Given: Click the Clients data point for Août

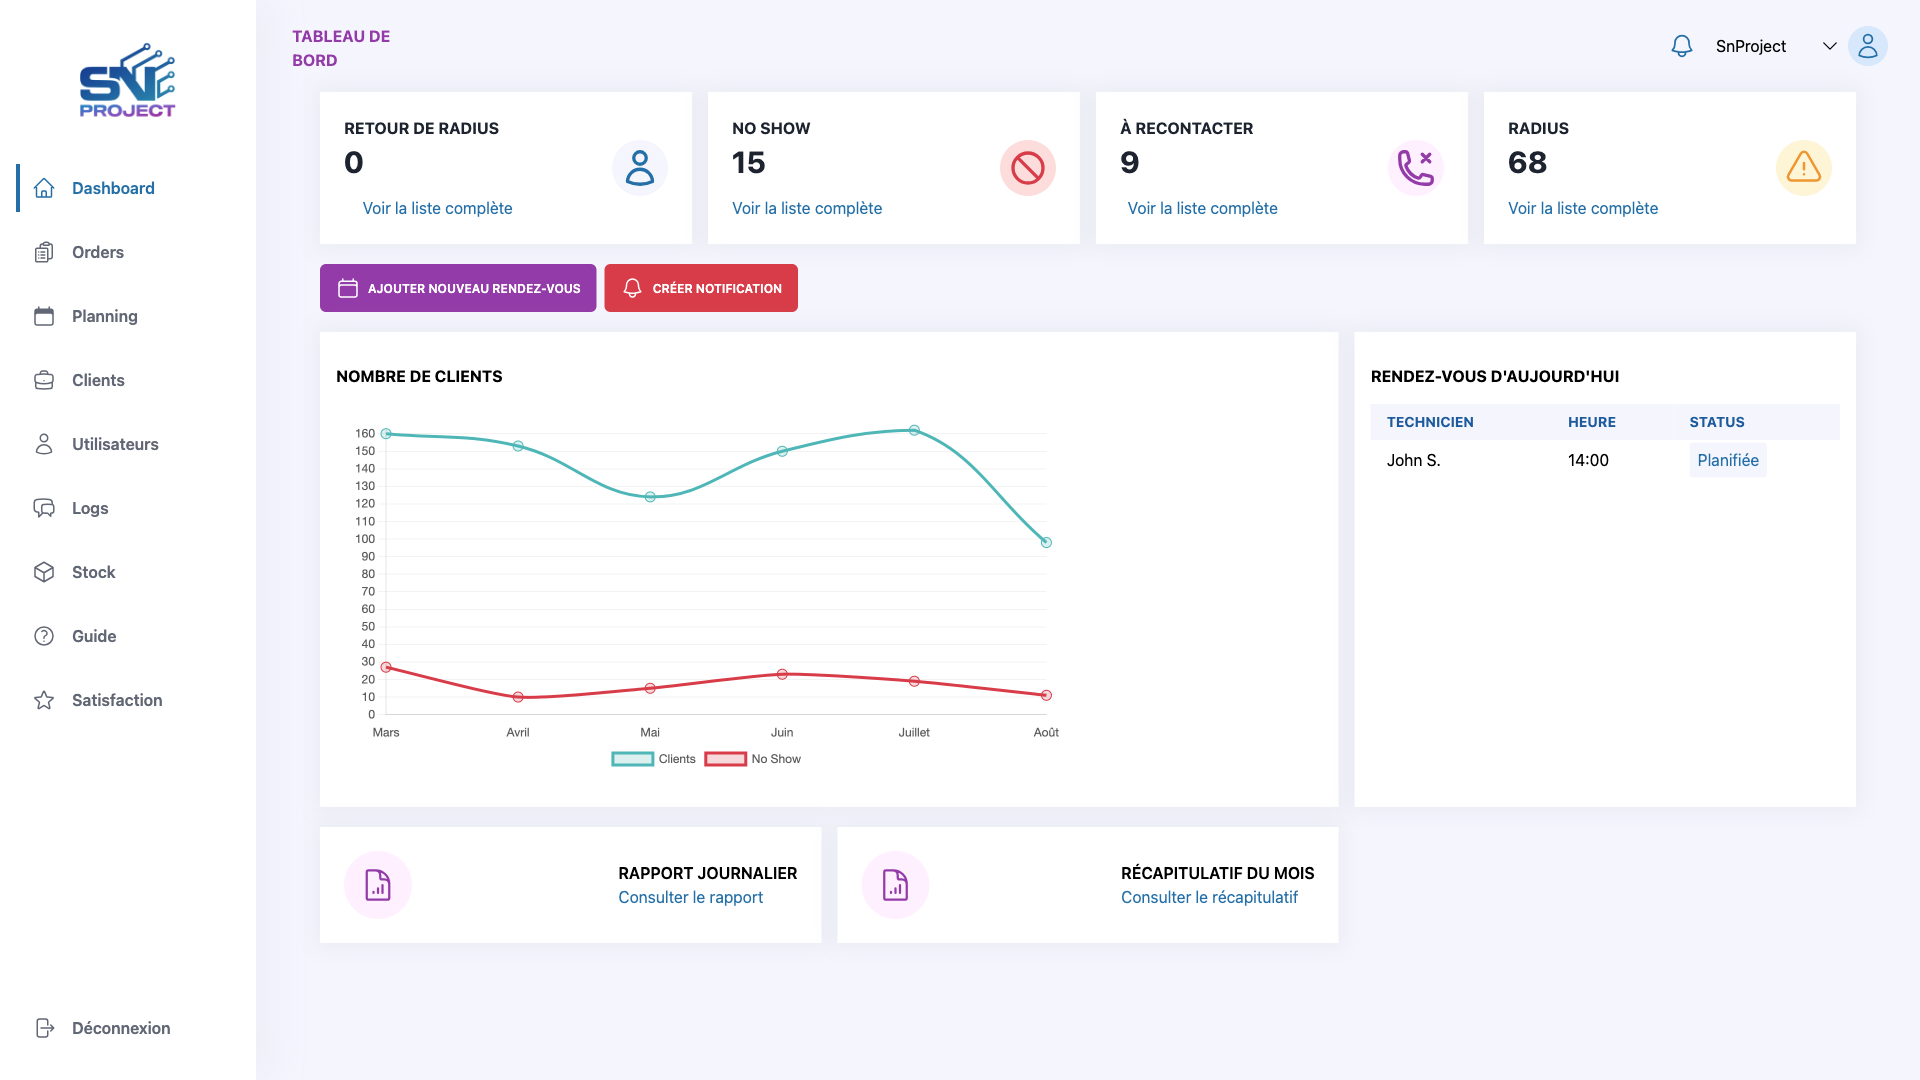Looking at the screenshot, I should [x=1046, y=542].
